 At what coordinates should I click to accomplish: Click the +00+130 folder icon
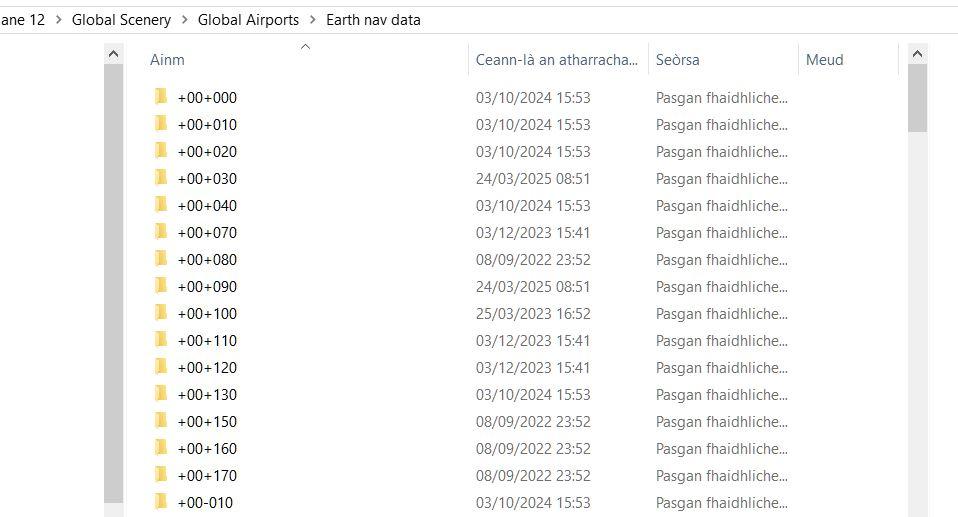point(160,394)
